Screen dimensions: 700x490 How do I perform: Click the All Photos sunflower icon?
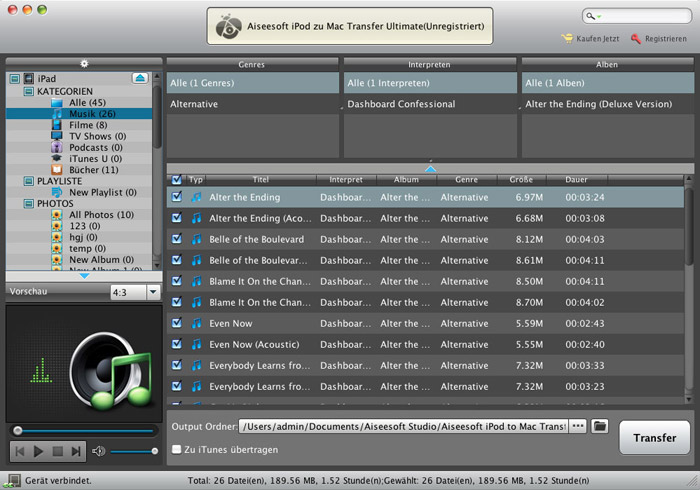coord(57,215)
